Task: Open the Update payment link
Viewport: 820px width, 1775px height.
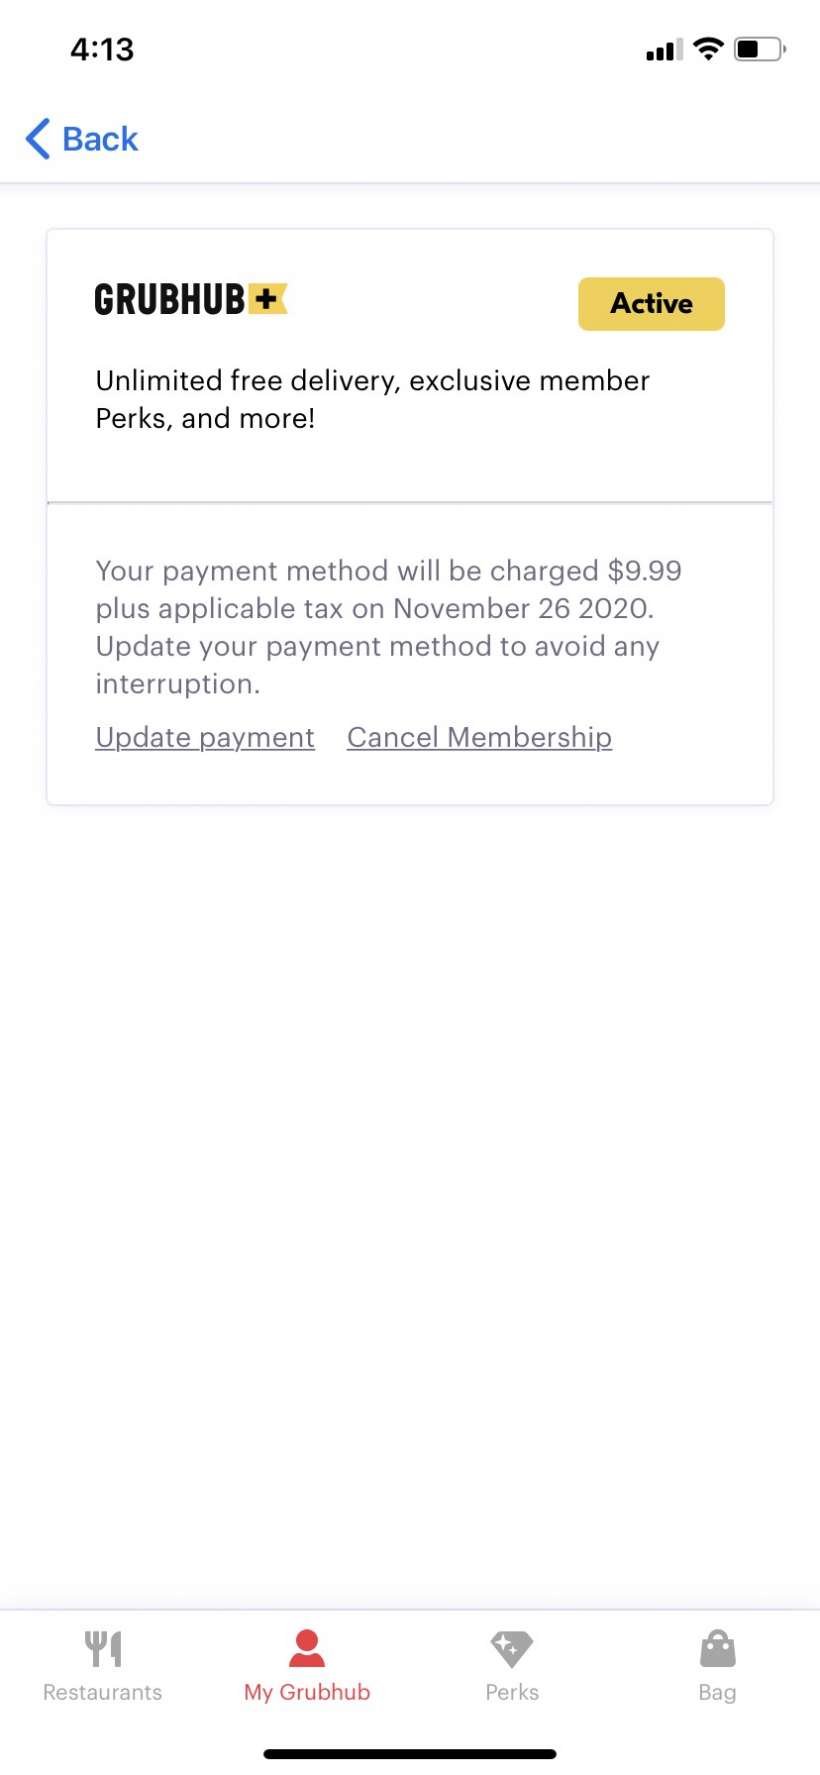Action: [205, 737]
